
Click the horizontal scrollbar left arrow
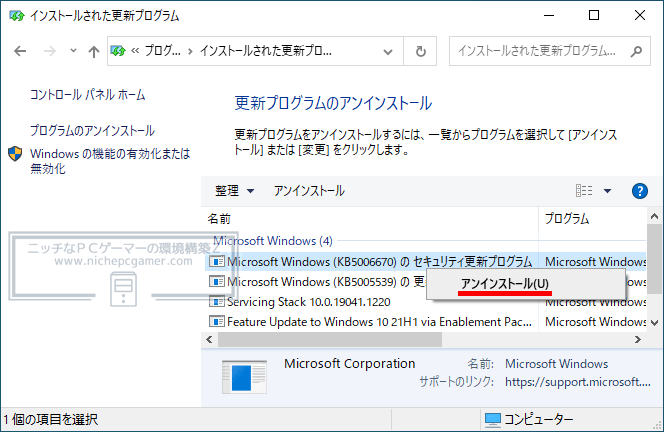209,340
